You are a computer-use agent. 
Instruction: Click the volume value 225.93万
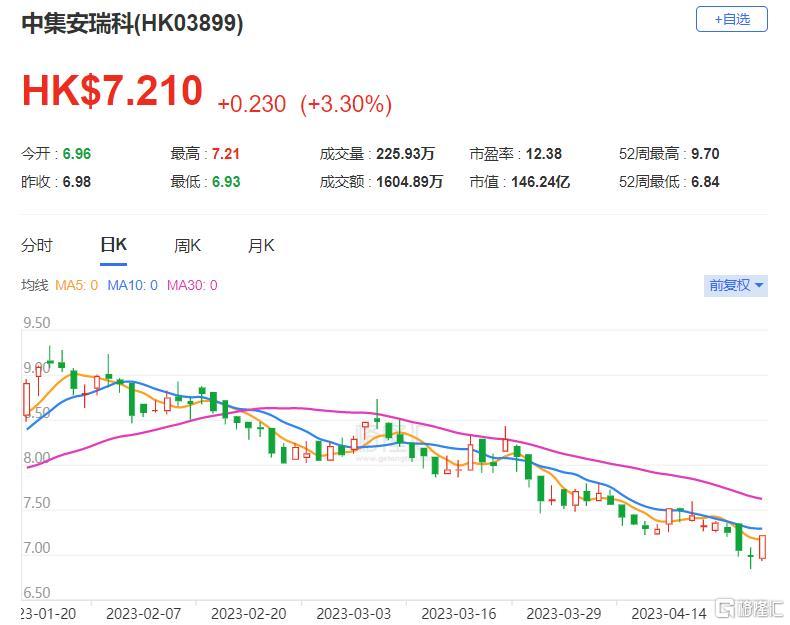[405, 154]
